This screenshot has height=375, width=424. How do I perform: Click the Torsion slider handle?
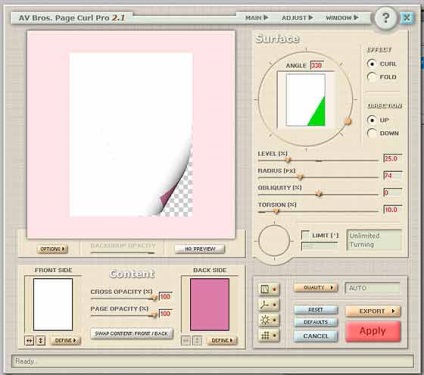click(x=276, y=211)
